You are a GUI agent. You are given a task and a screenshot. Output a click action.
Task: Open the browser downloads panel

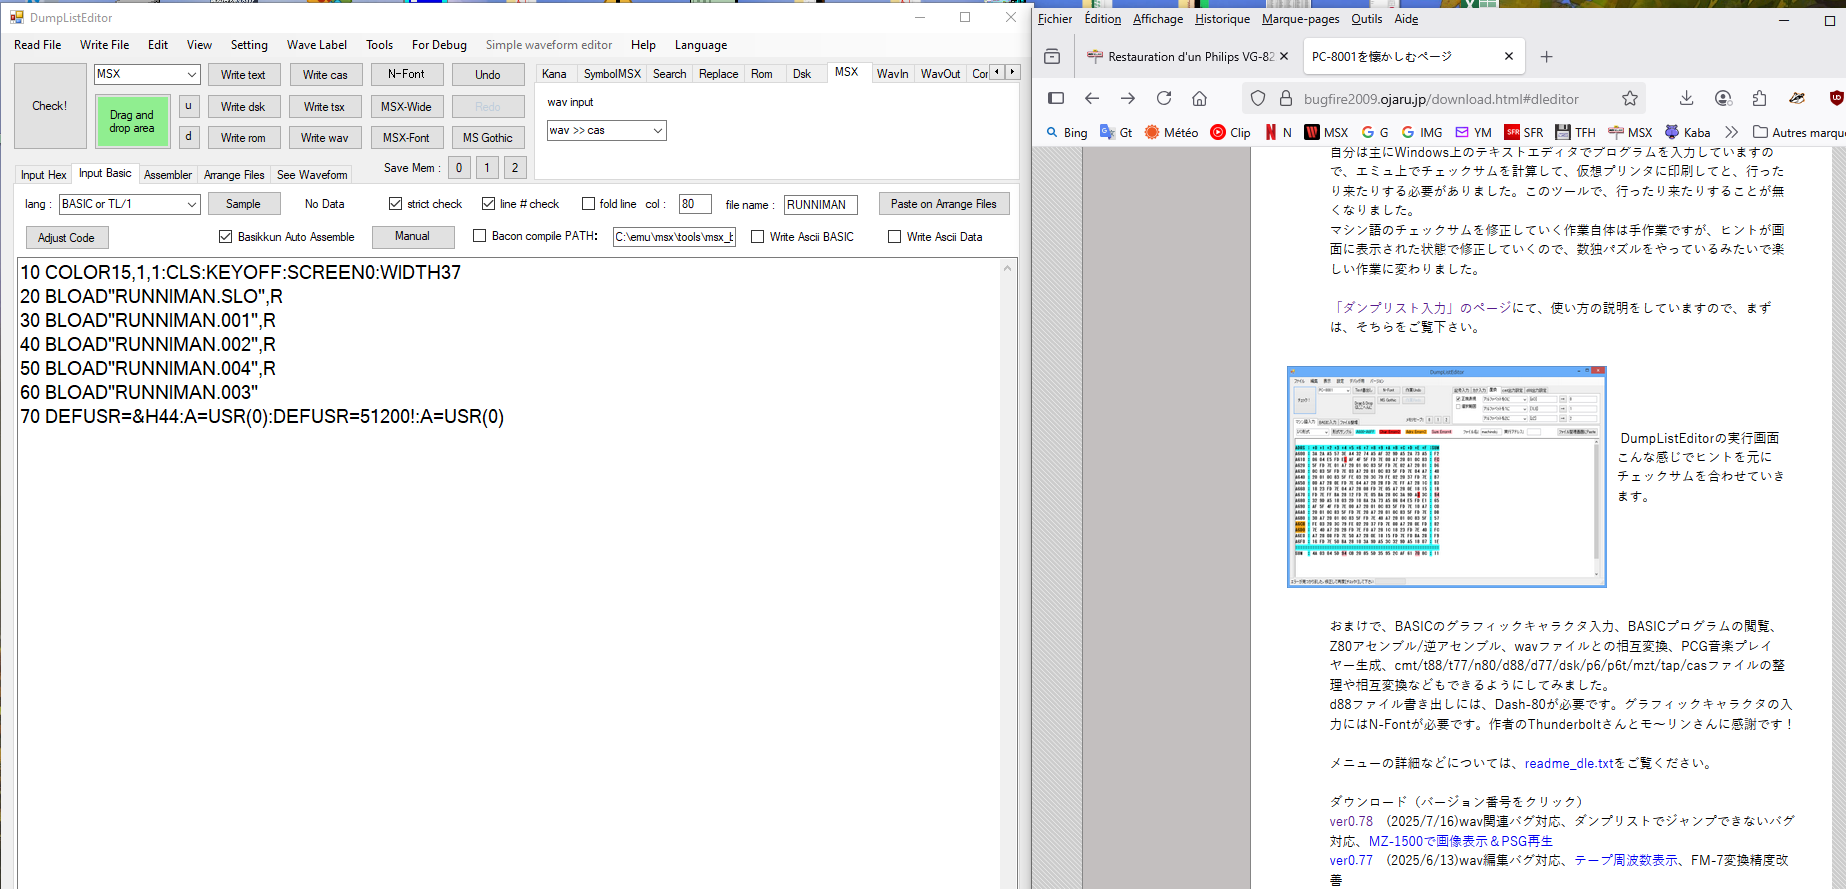[1686, 98]
